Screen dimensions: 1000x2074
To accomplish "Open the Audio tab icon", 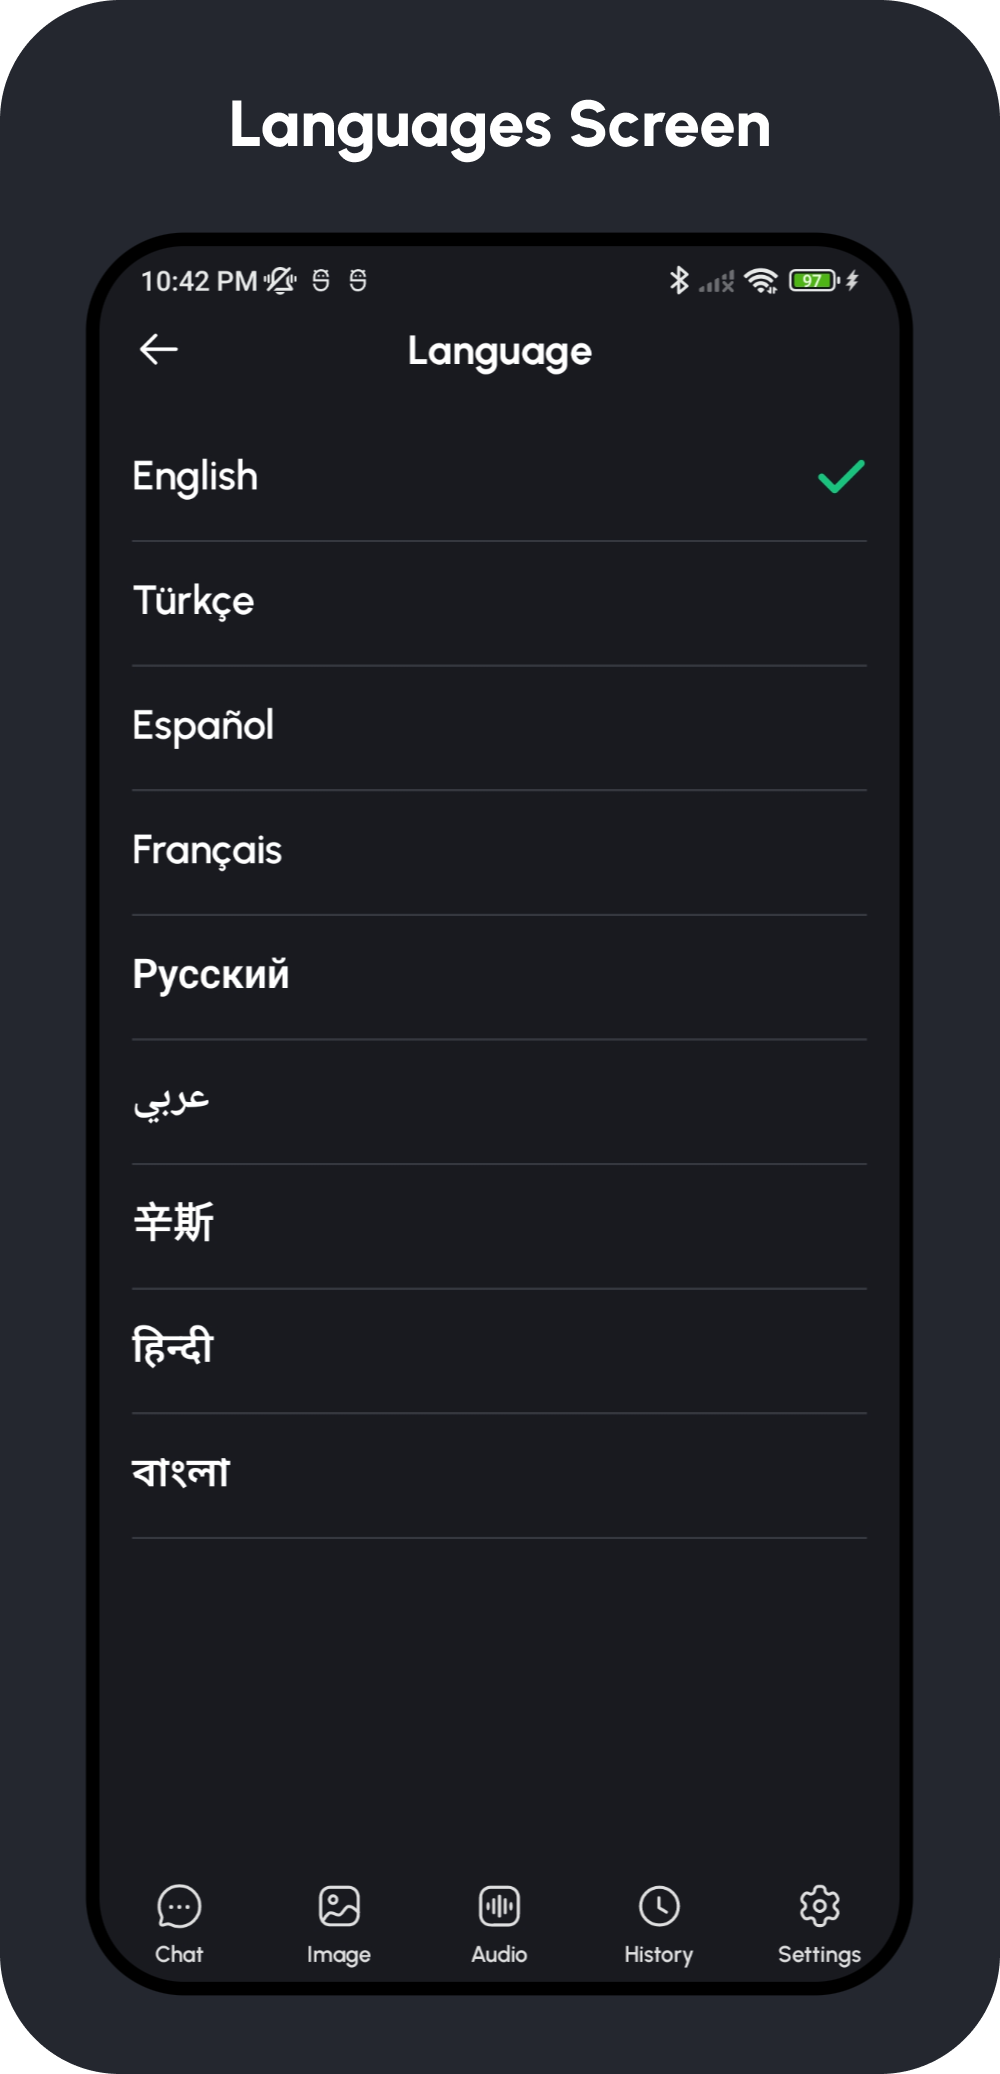I will click(x=499, y=1906).
